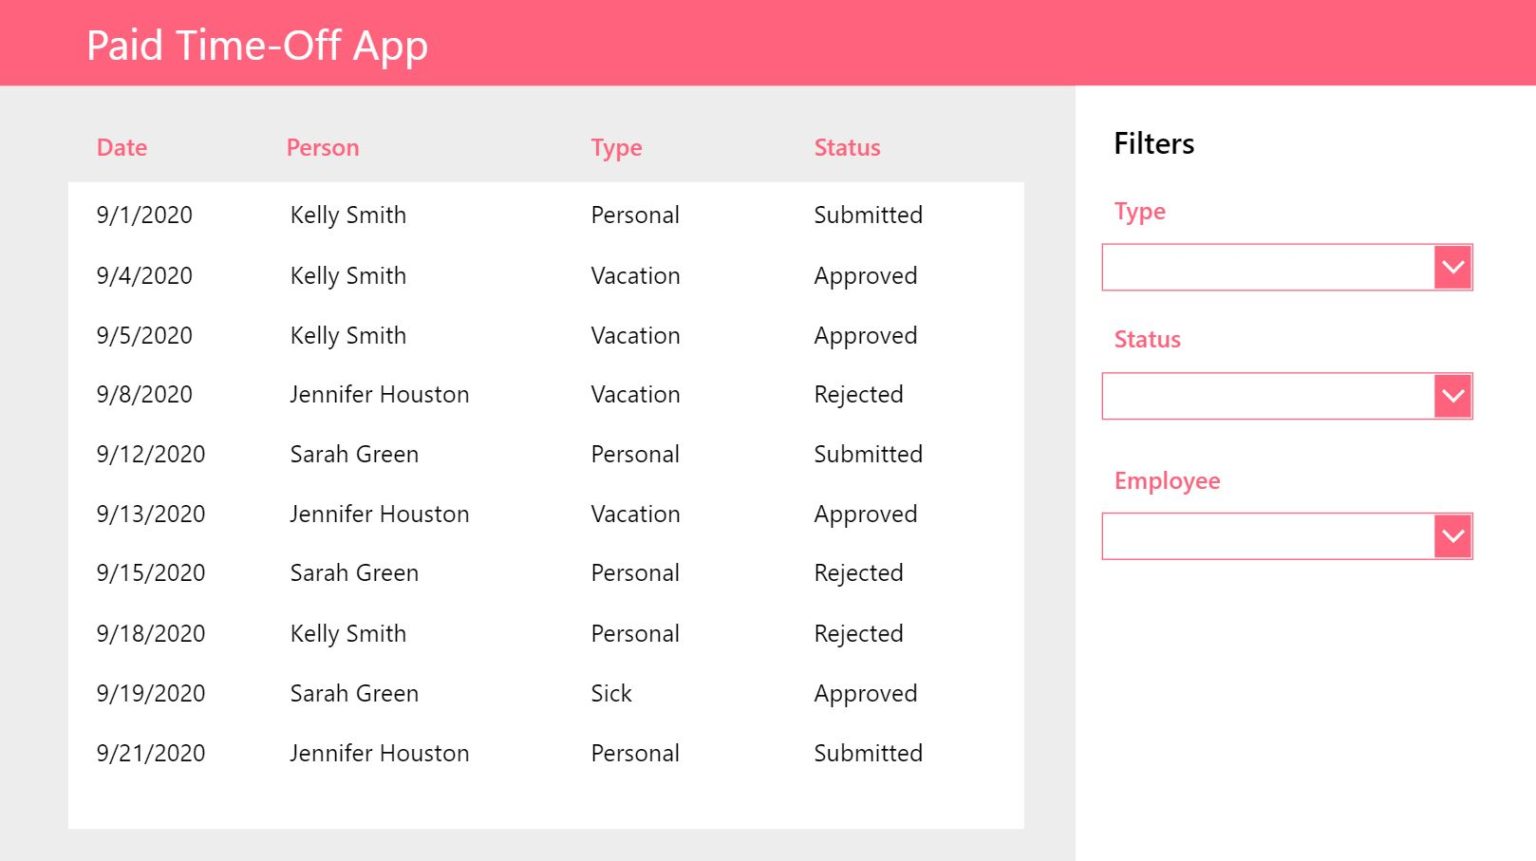Click the Status column header
The width and height of the screenshot is (1536, 861).
pyautogui.click(x=847, y=147)
